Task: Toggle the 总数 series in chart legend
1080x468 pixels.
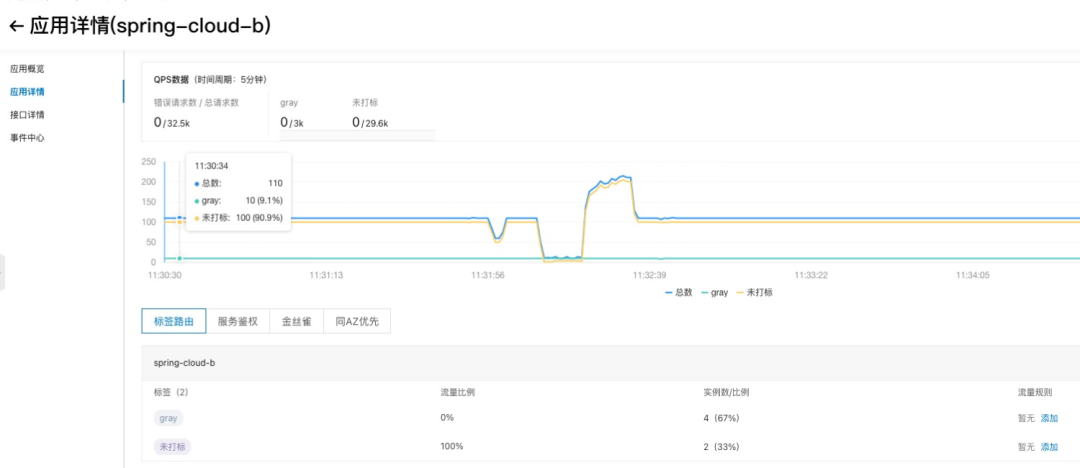Action: point(678,292)
